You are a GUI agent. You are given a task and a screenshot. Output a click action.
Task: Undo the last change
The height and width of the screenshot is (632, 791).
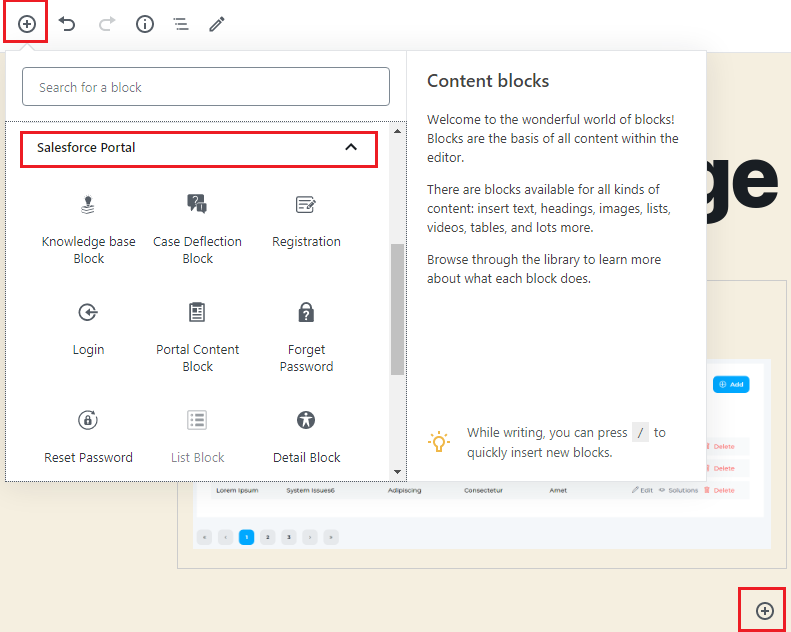click(x=67, y=24)
